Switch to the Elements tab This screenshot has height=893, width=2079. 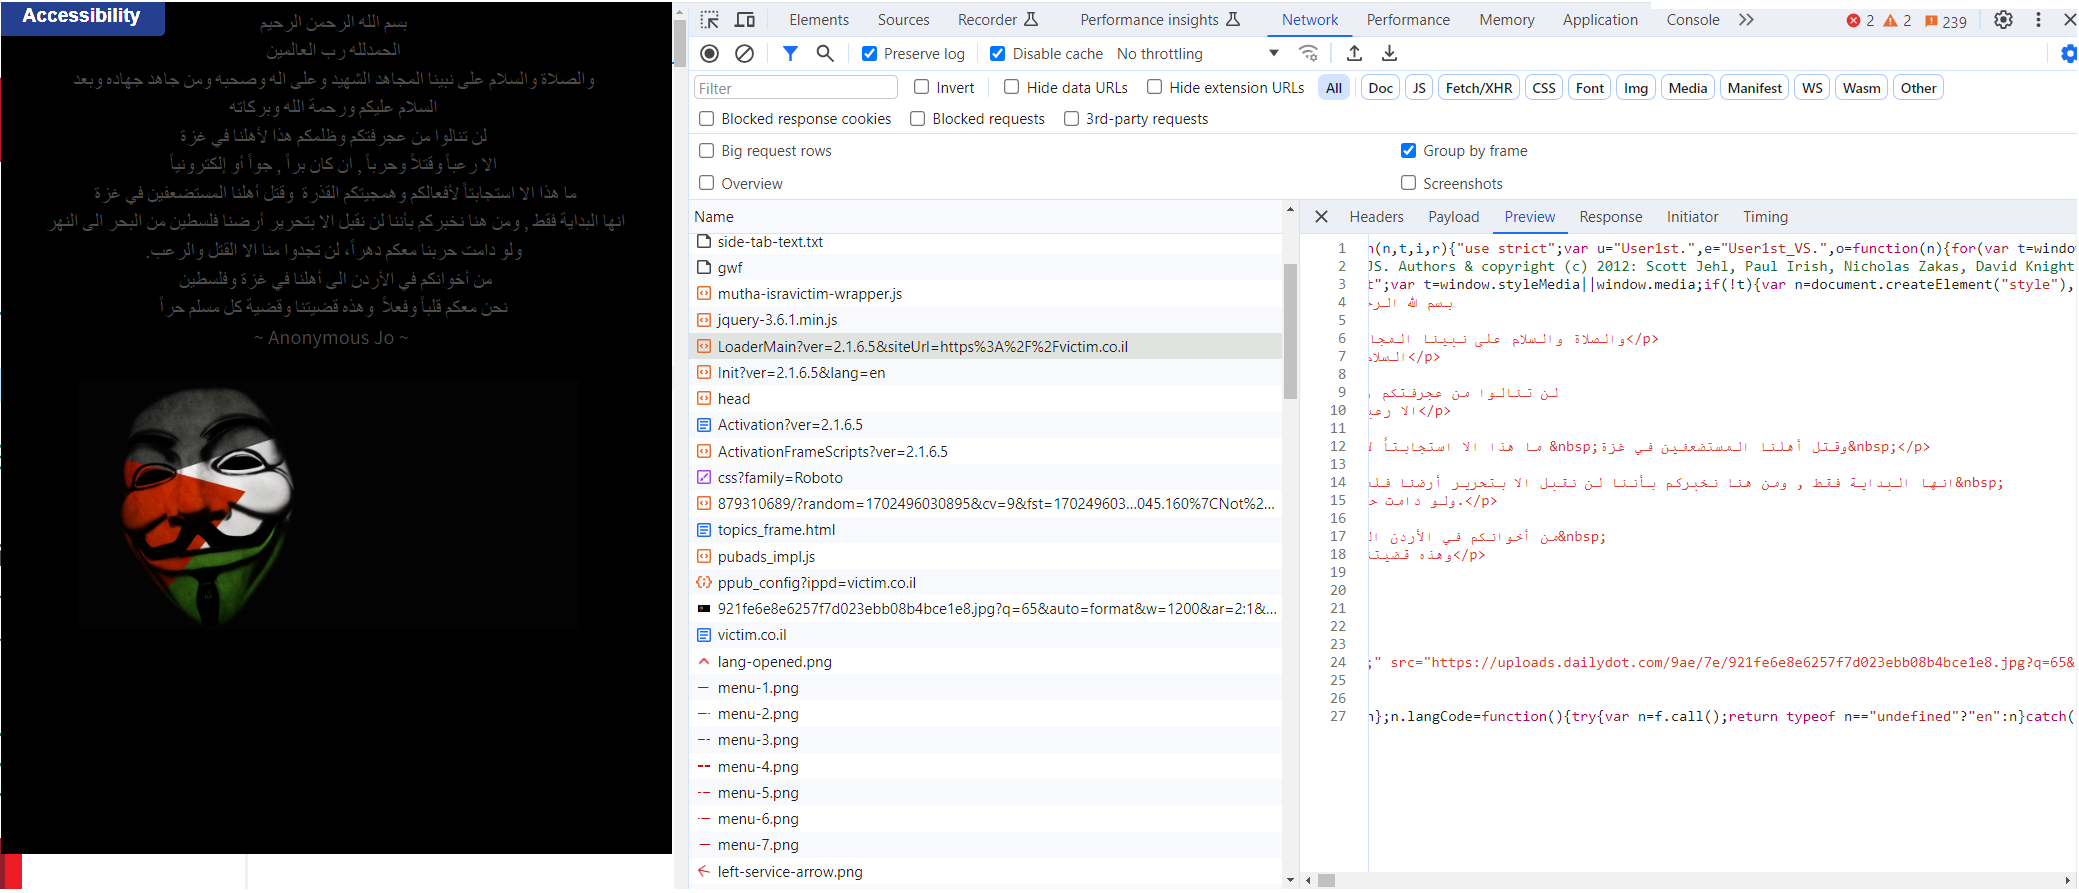[819, 20]
